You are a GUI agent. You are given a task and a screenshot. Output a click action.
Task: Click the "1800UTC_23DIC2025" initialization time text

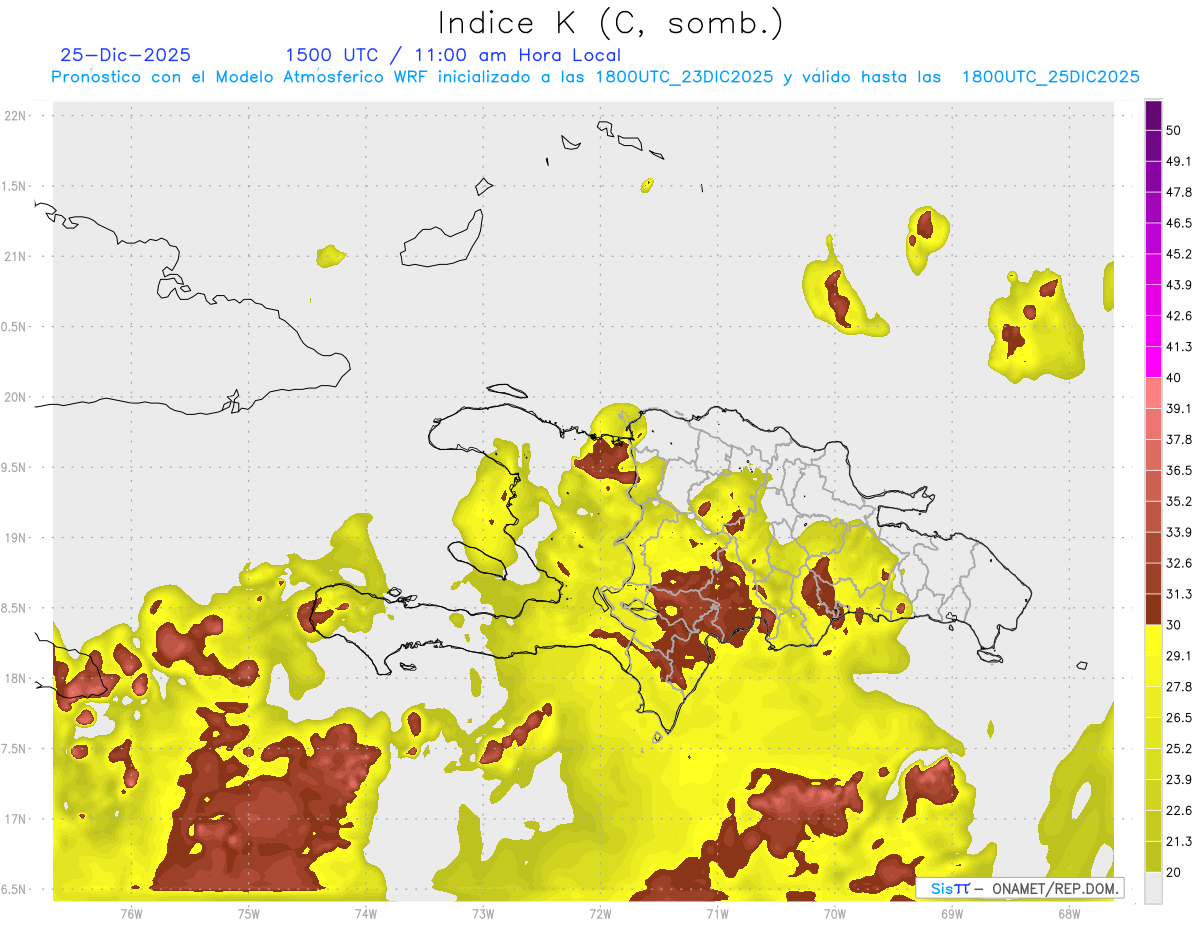pyautogui.click(x=684, y=77)
